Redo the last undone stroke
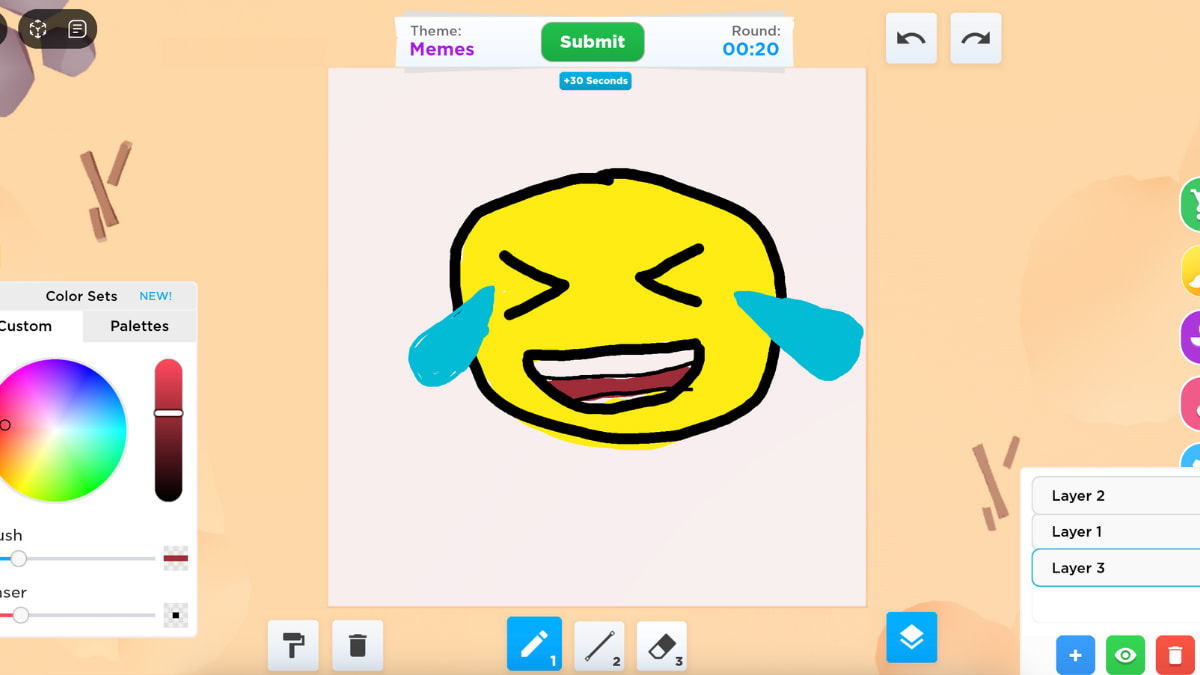 975,39
